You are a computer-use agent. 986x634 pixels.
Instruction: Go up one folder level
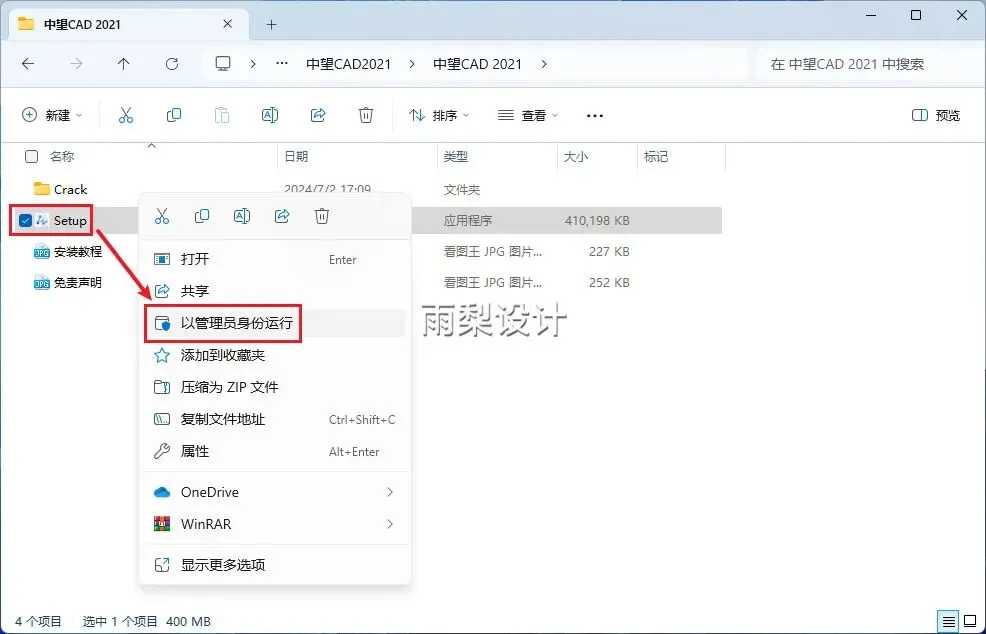pos(123,64)
